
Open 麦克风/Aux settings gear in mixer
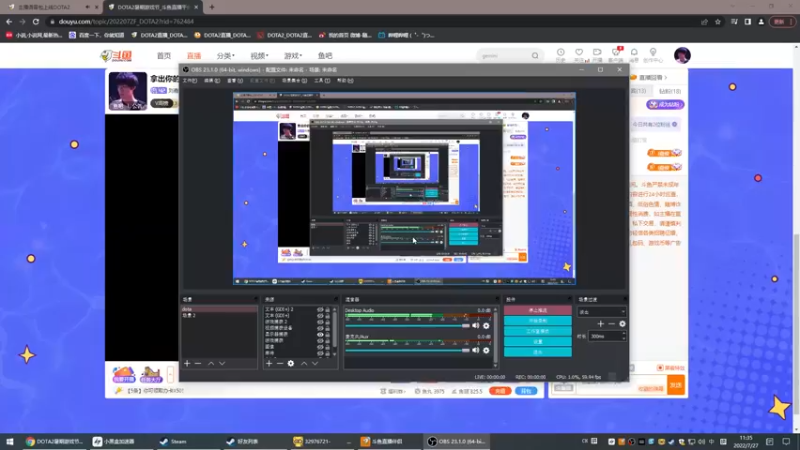pyautogui.click(x=486, y=350)
